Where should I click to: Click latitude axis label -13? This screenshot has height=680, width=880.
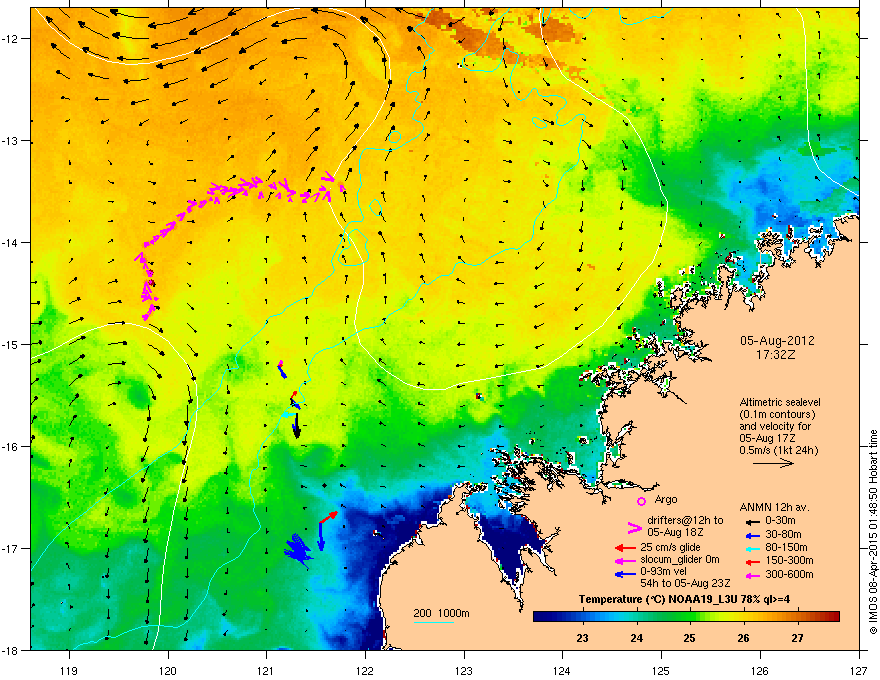click(x=12, y=141)
